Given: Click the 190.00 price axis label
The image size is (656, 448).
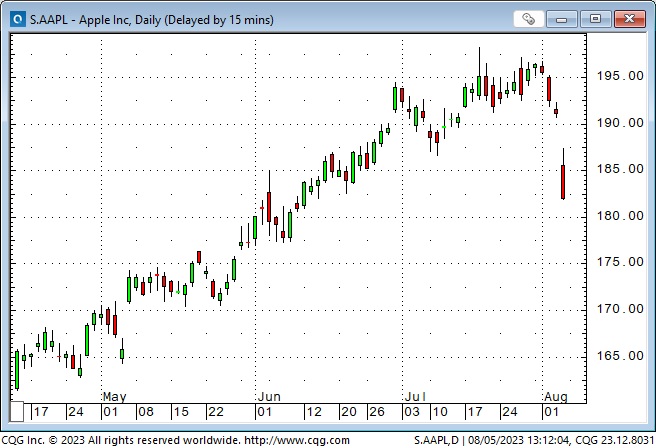Looking at the screenshot, I should tap(620, 123).
